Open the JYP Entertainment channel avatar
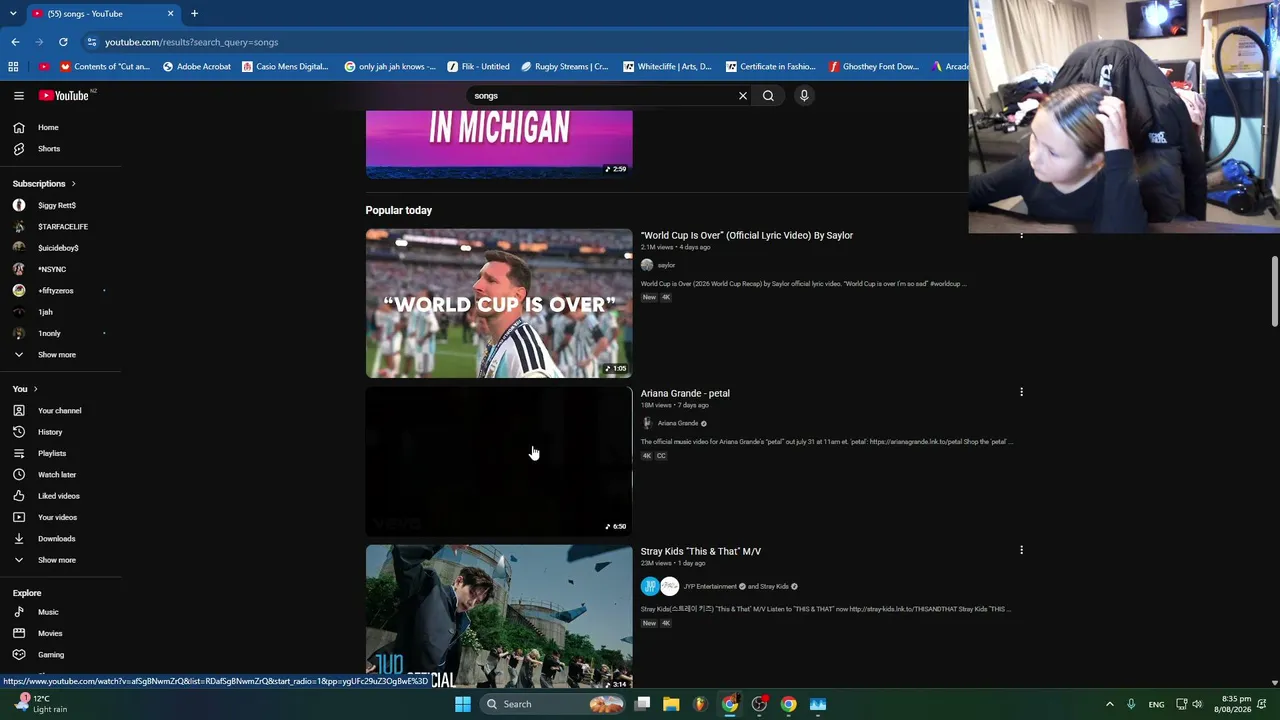The image size is (1280, 720). point(650,587)
